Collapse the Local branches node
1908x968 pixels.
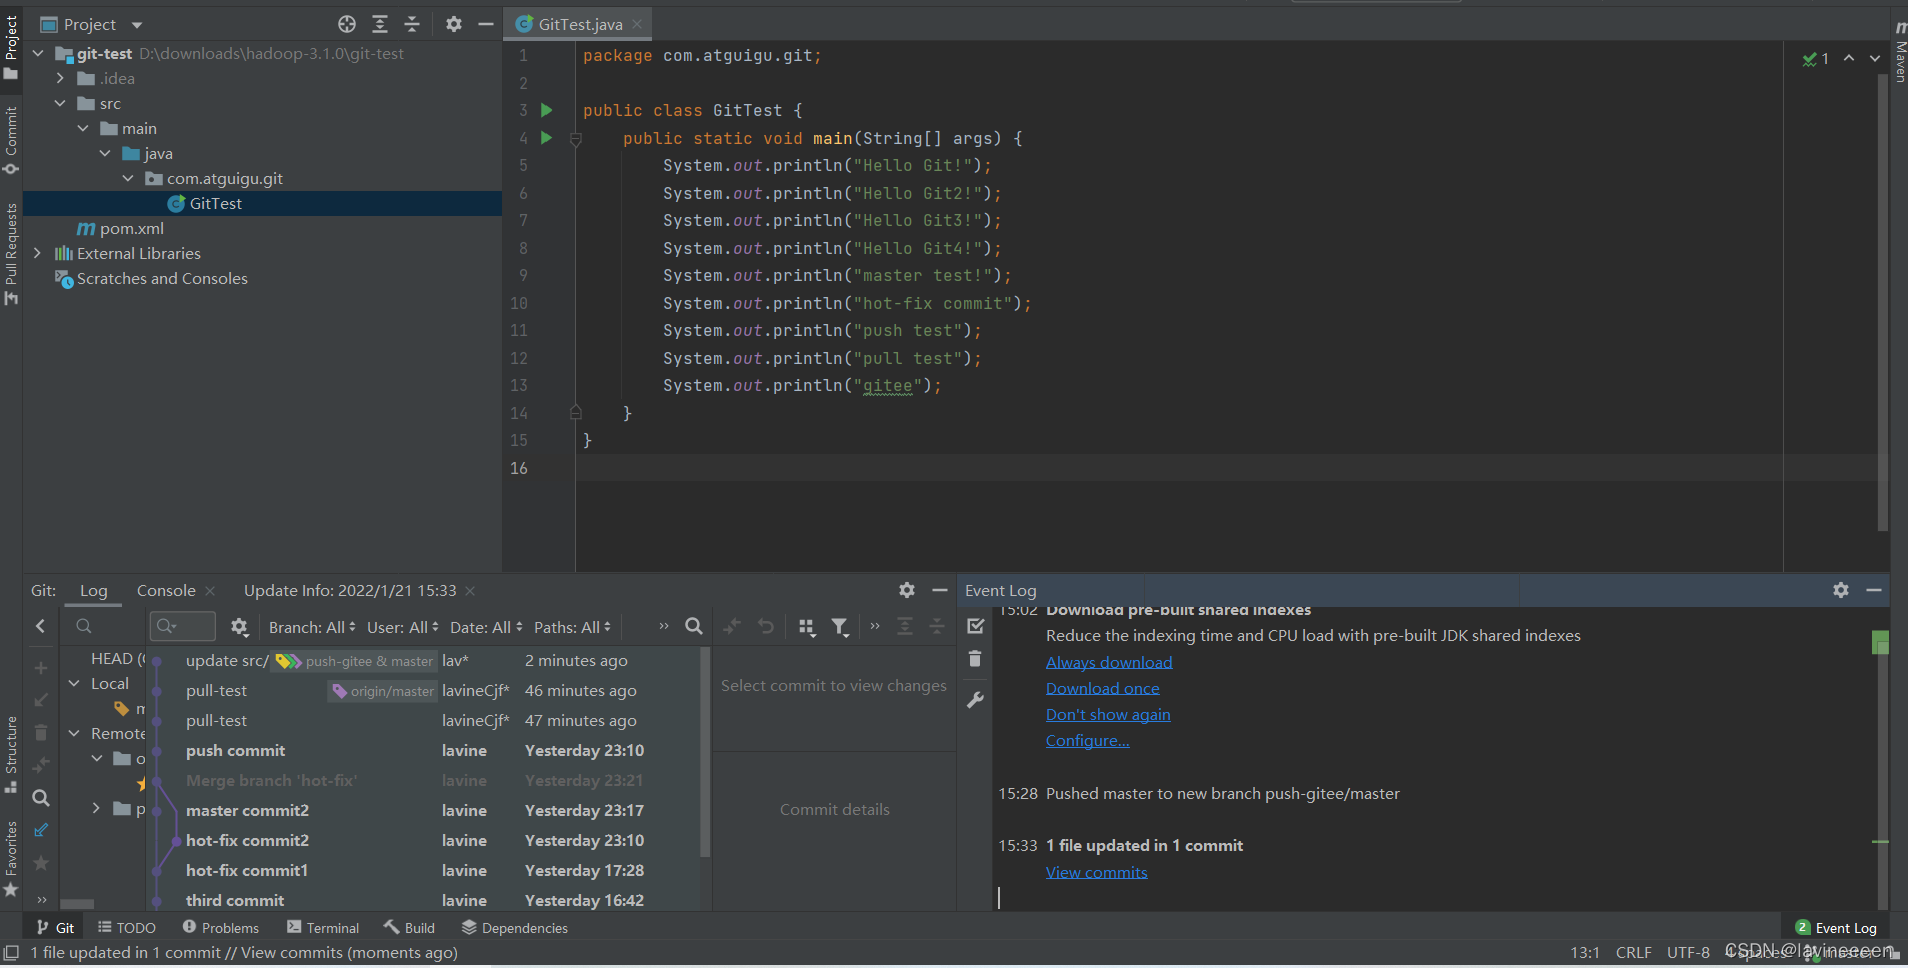click(74, 683)
